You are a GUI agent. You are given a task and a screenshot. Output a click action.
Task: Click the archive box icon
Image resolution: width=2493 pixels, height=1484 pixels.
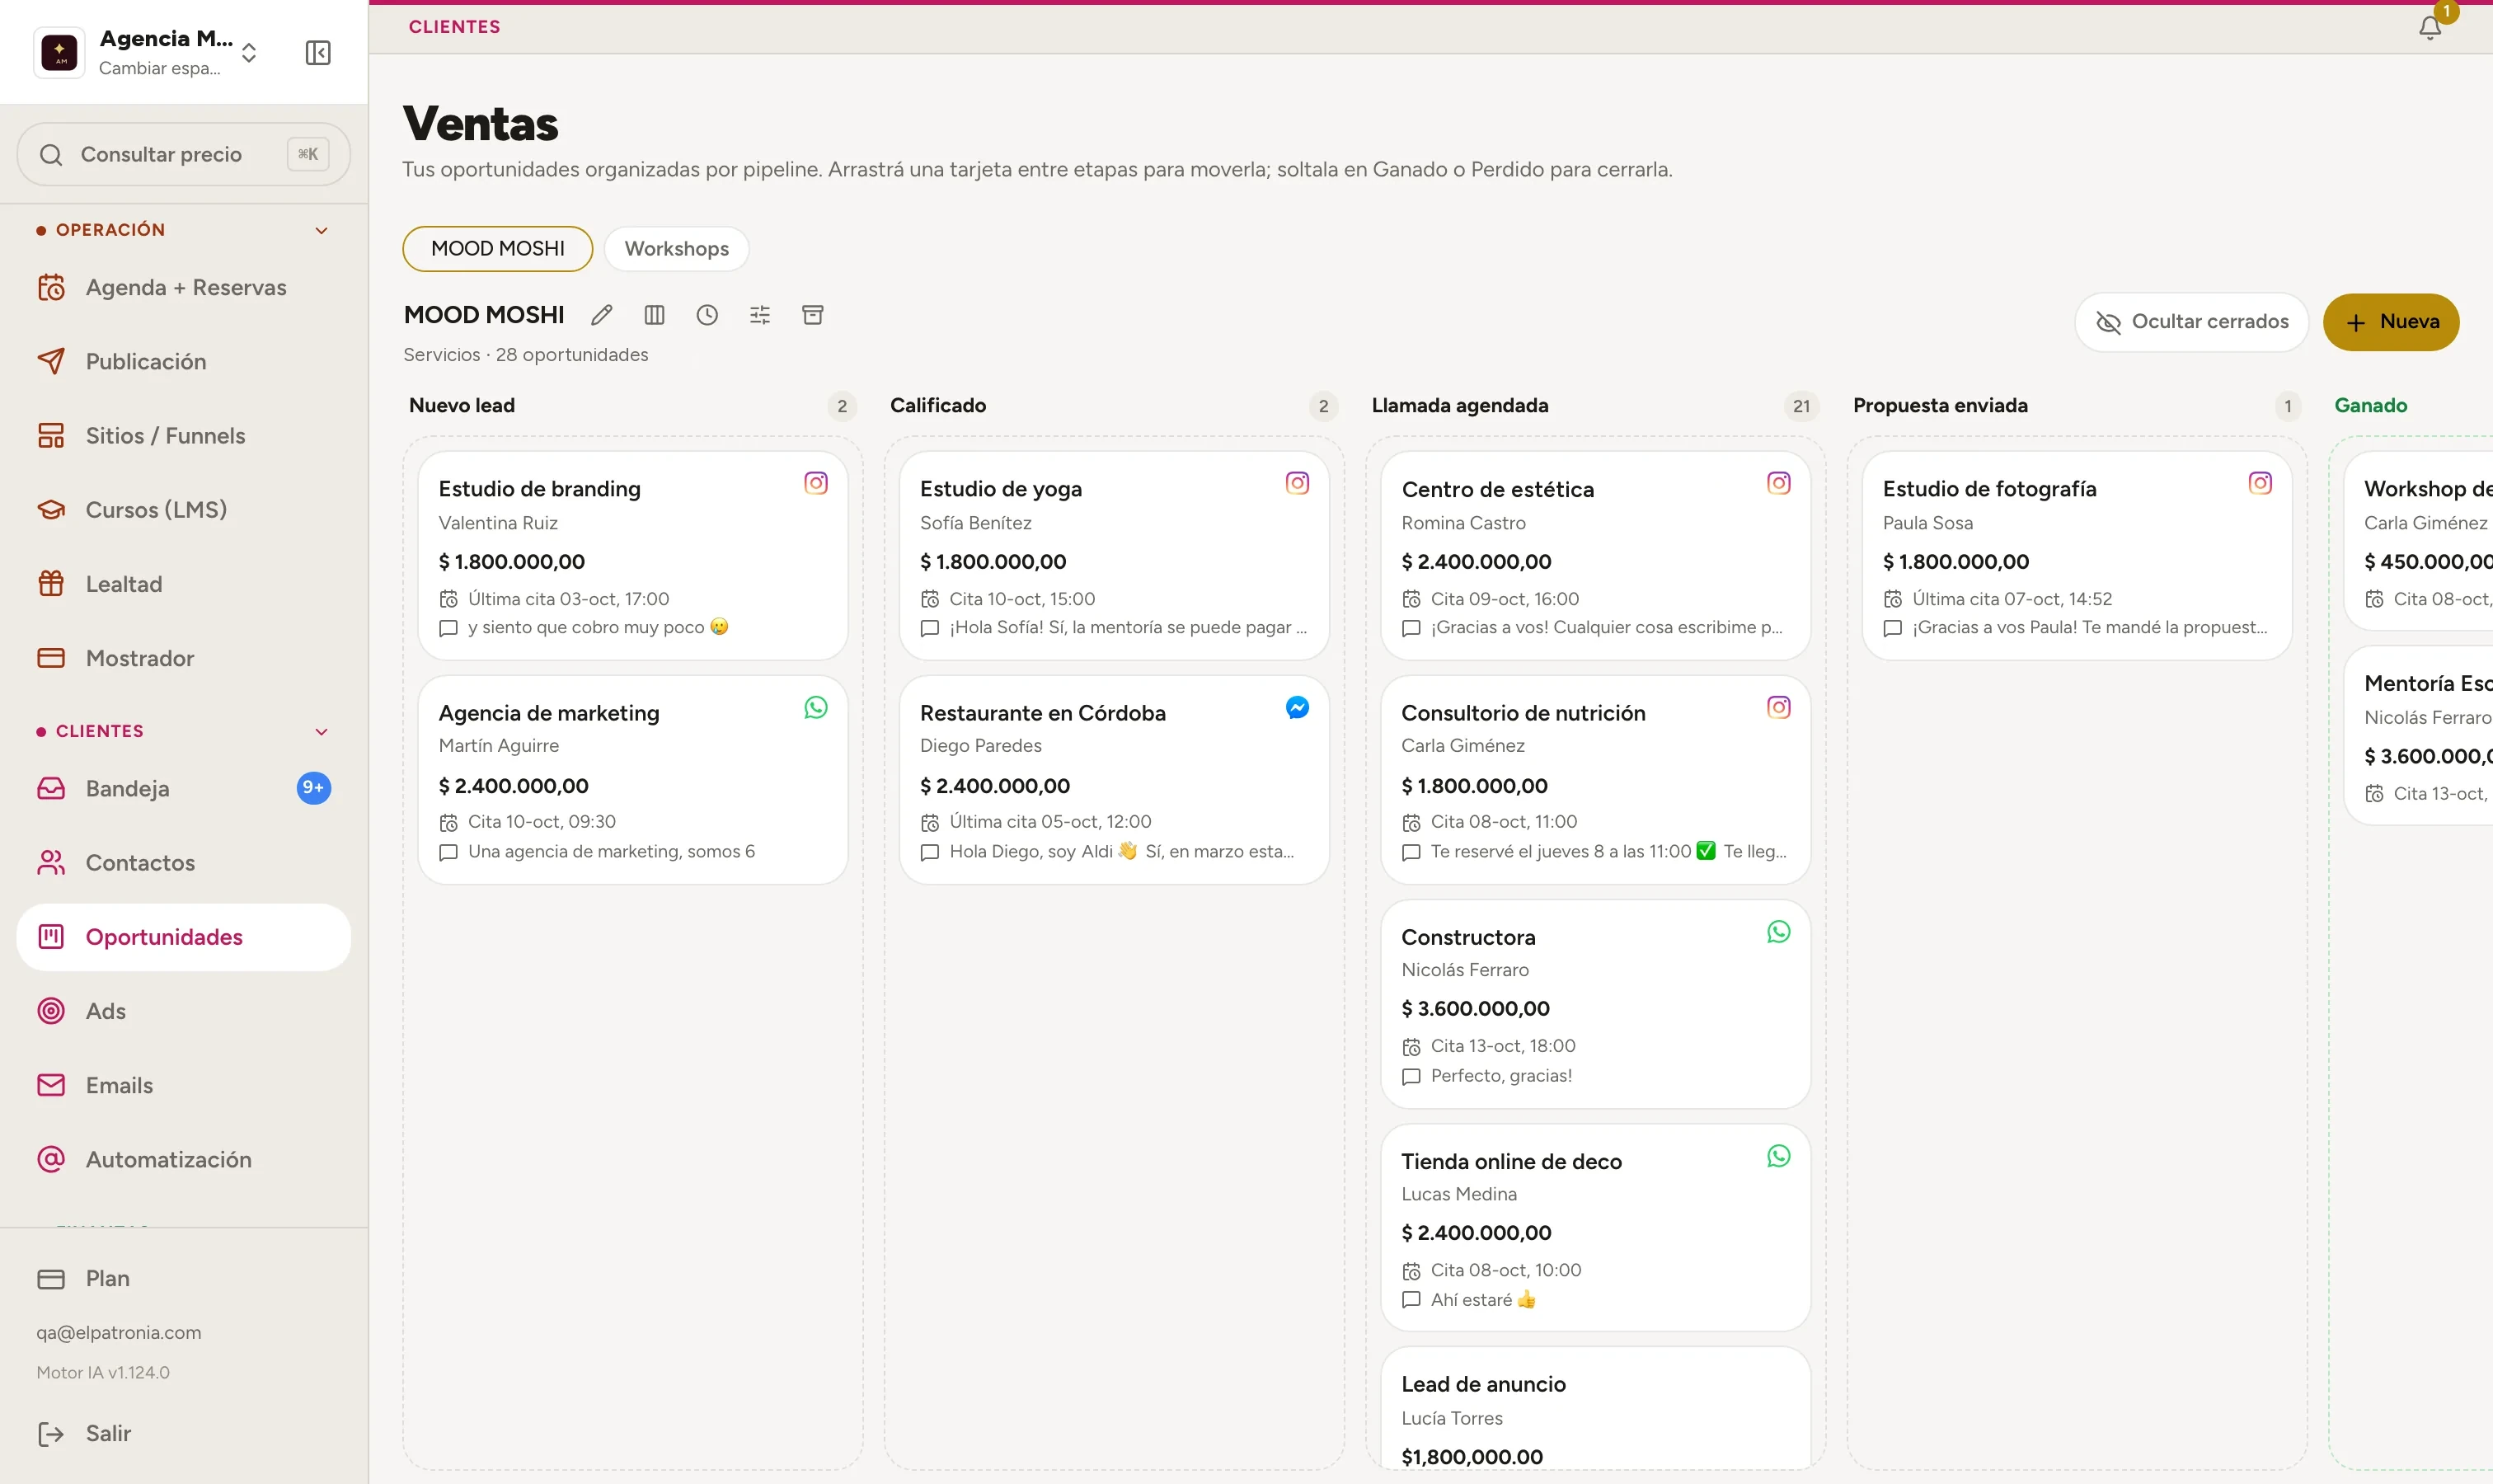813,315
